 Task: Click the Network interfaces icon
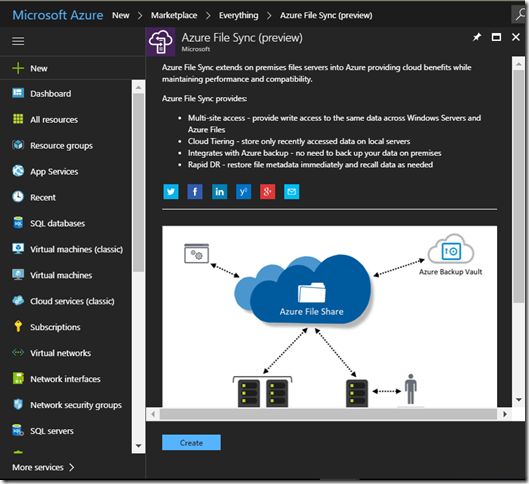18,378
